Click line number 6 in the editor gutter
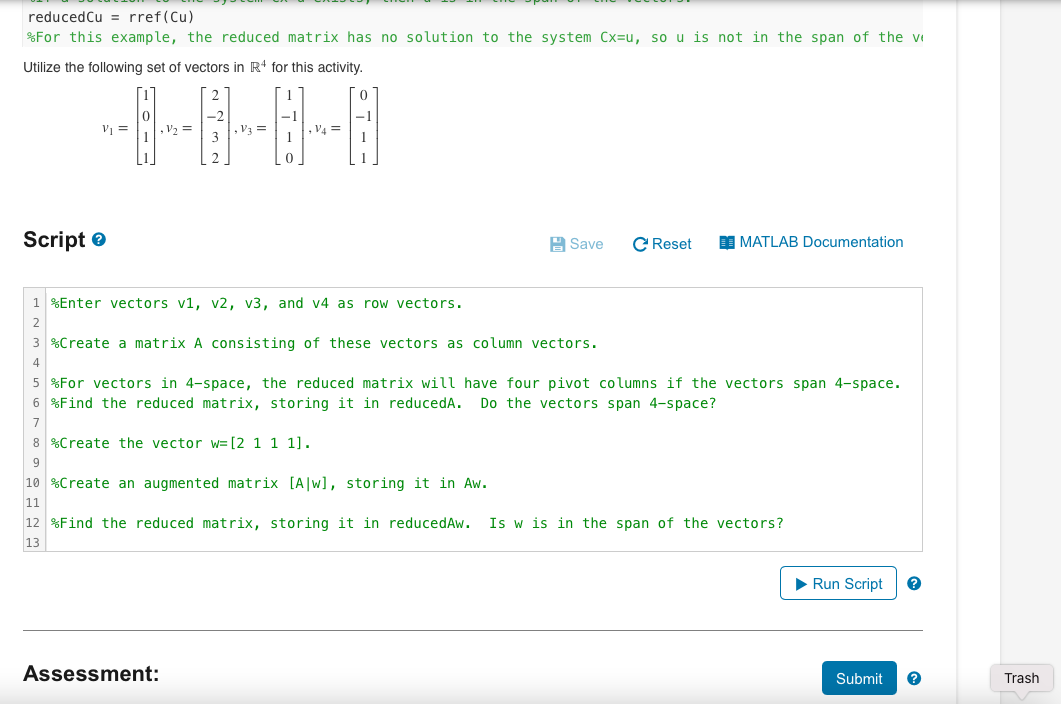Image resolution: width=1061 pixels, height=704 pixels. pyautogui.click(x=35, y=403)
